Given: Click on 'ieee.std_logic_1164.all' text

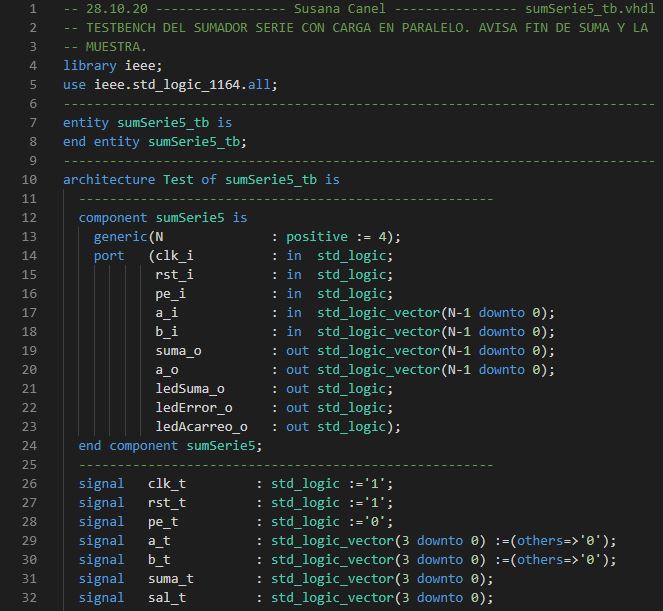Looking at the screenshot, I should (189, 85).
